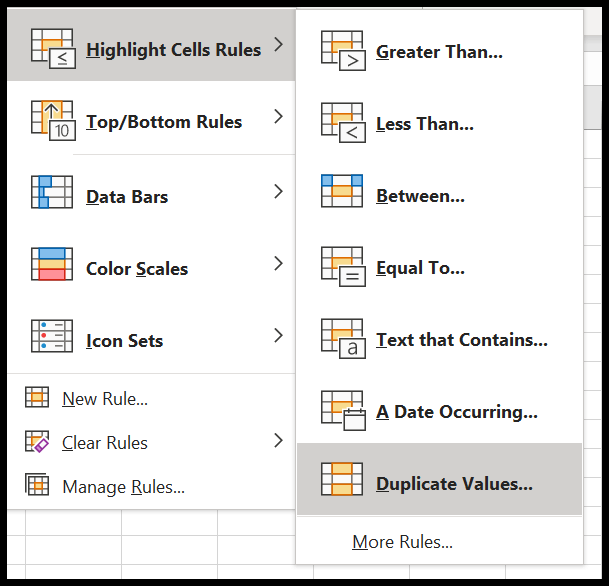Viewport: 609px width, 586px height.
Task: Click the Duplicate Values icon
Action: tap(342, 479)
